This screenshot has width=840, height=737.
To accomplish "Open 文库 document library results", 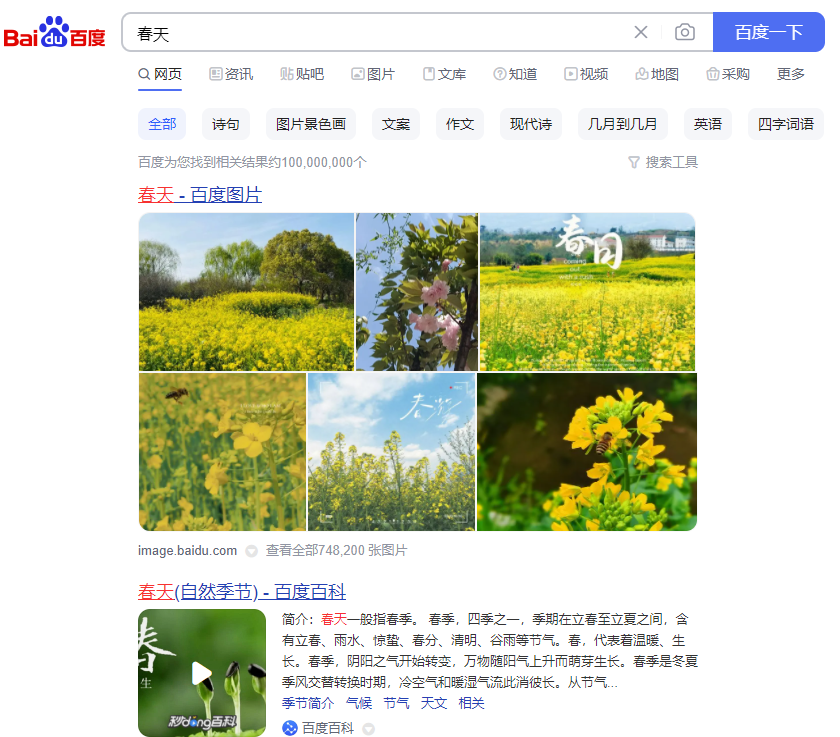I will point(444,73).
